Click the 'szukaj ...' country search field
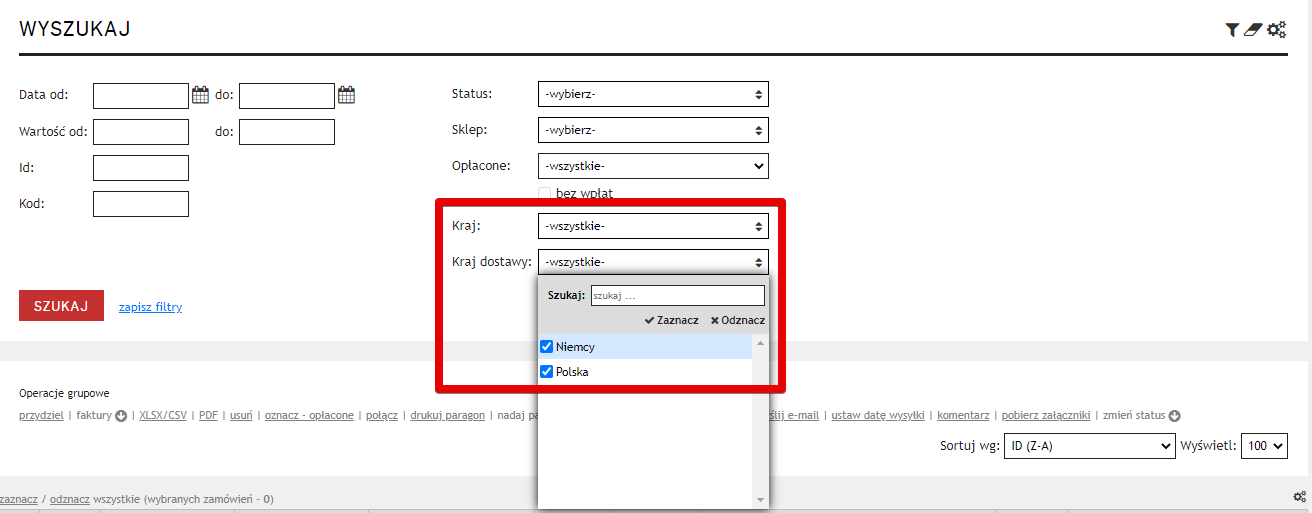Image resolution: width=1312 pixels, height=513 pixels. 677,296
